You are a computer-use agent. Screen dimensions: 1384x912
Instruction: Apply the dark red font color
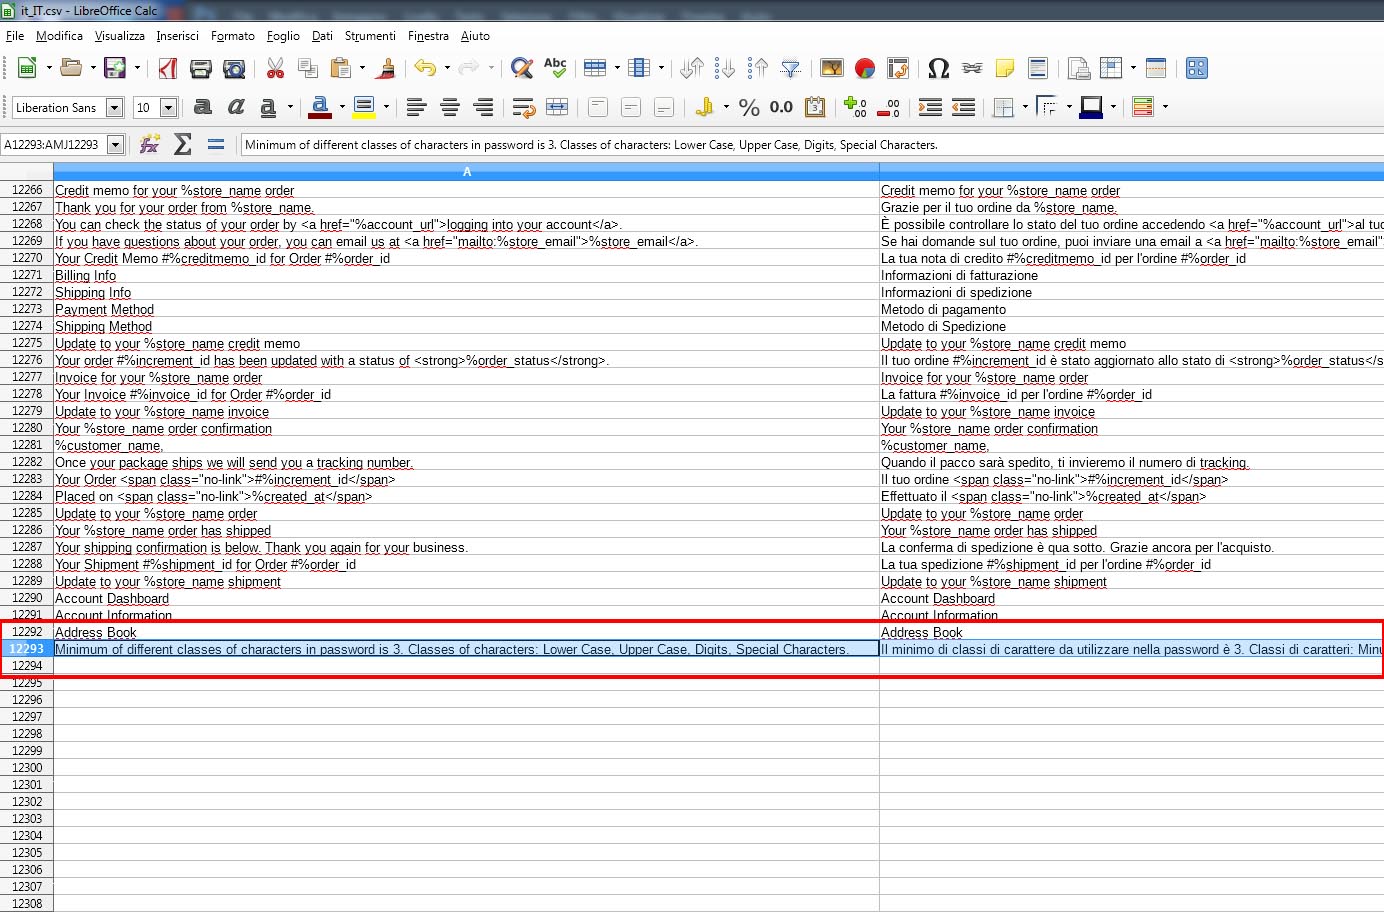click(x=320, y=107)
